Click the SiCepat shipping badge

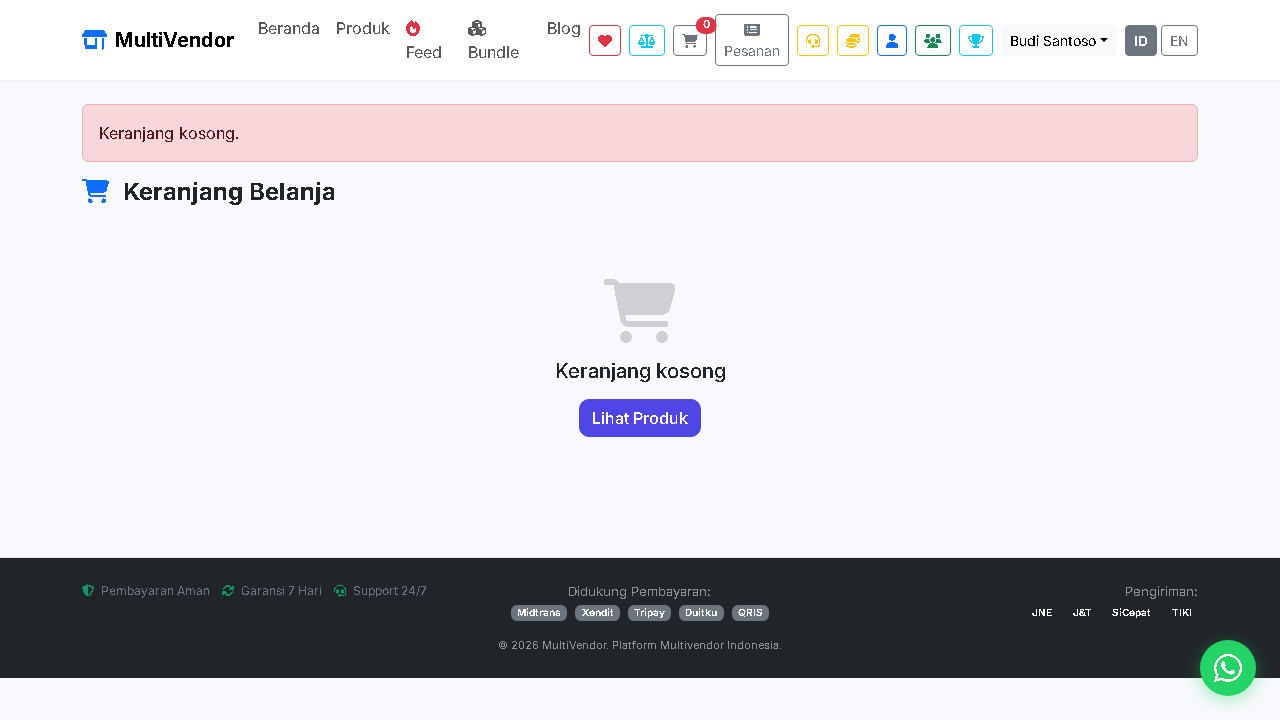click(1131, 613)
